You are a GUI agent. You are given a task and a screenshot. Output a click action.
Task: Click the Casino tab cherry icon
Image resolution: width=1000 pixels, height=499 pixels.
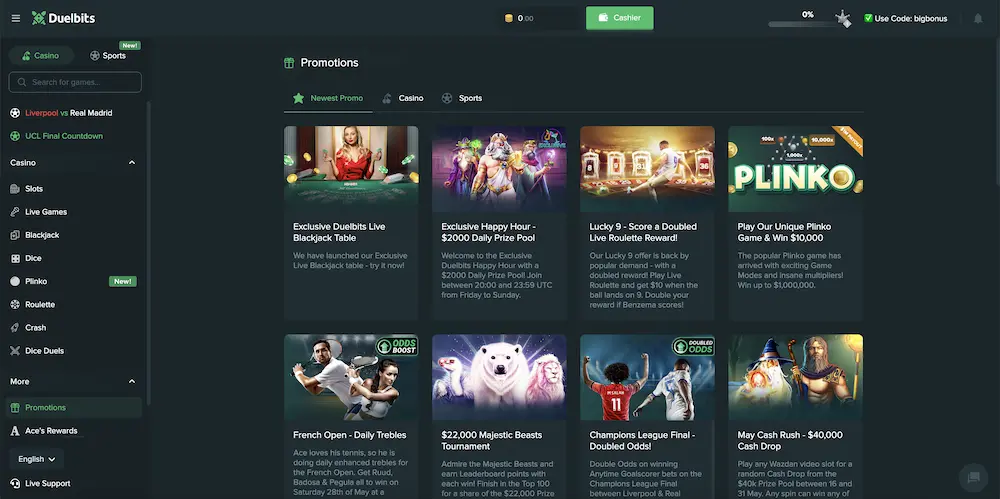point(387,98)
